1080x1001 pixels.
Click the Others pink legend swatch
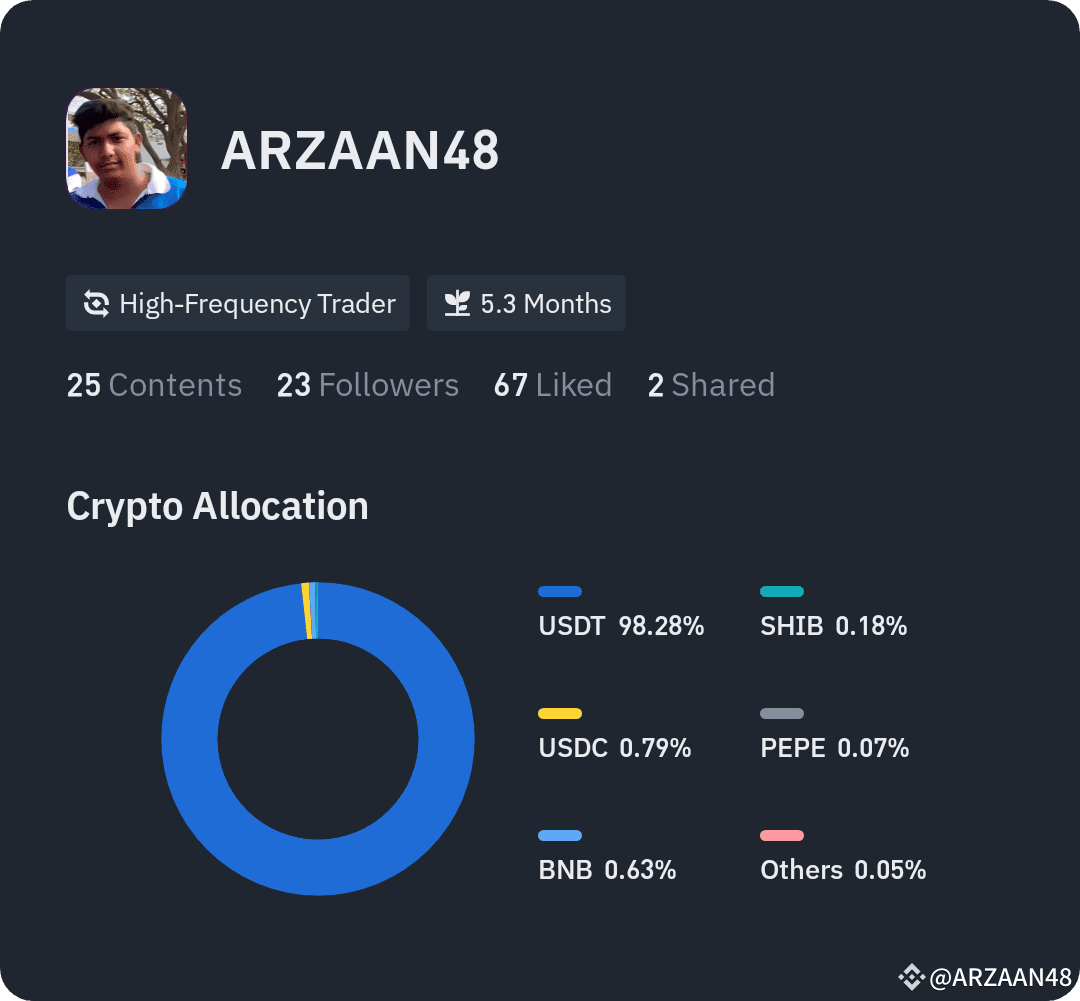click(782, 835)
